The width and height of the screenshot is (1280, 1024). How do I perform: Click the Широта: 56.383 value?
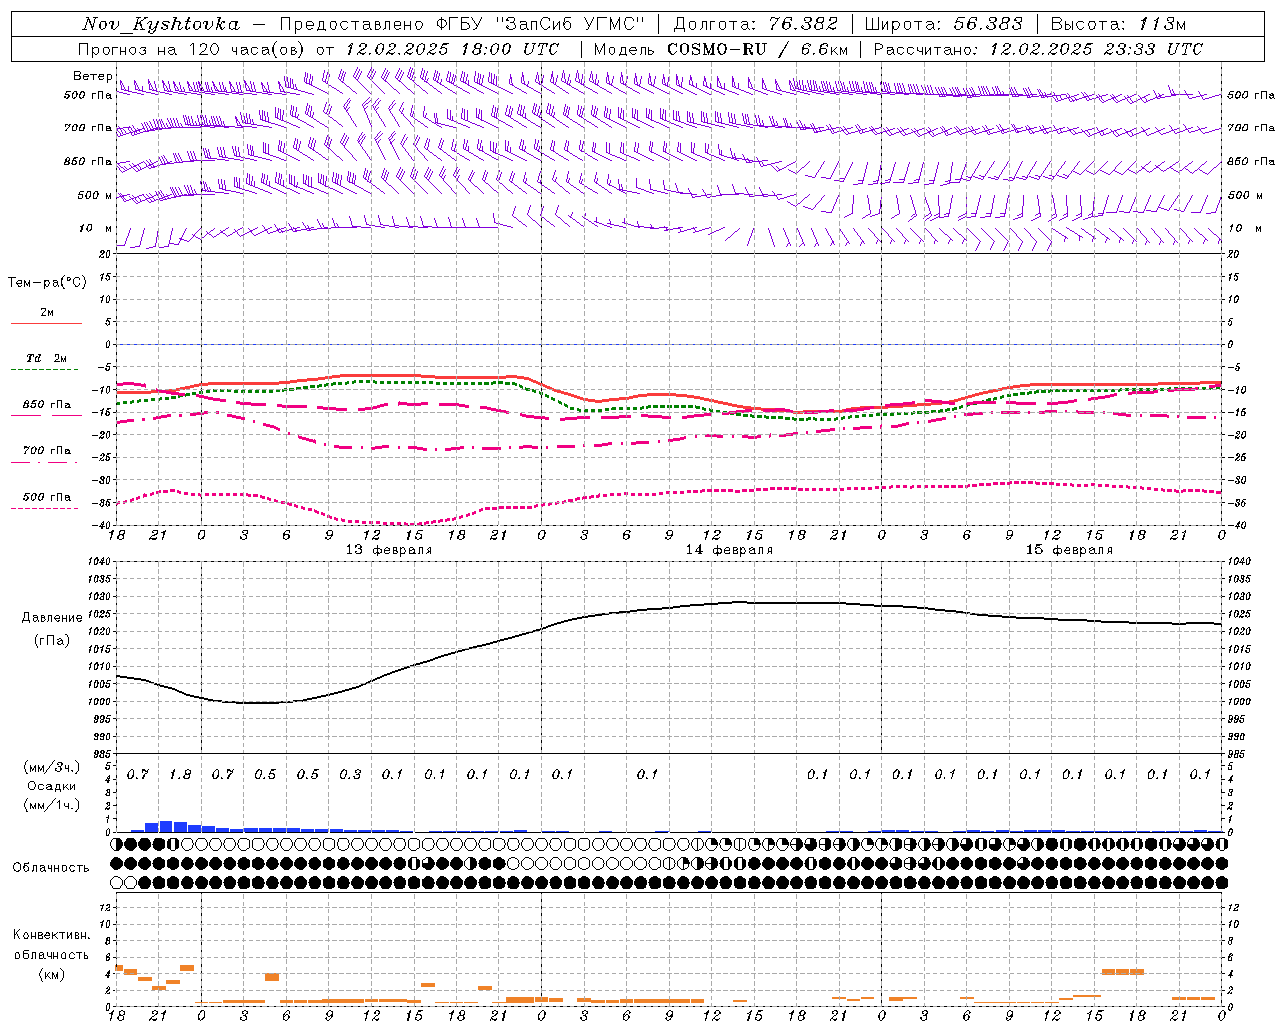943,24
